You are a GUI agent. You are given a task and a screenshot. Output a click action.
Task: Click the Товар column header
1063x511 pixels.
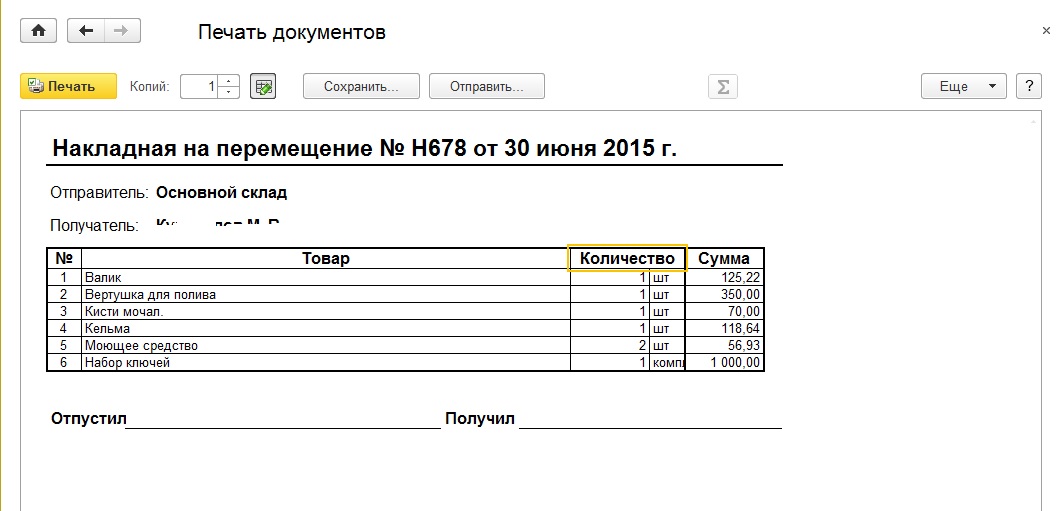tap(325, 258)
